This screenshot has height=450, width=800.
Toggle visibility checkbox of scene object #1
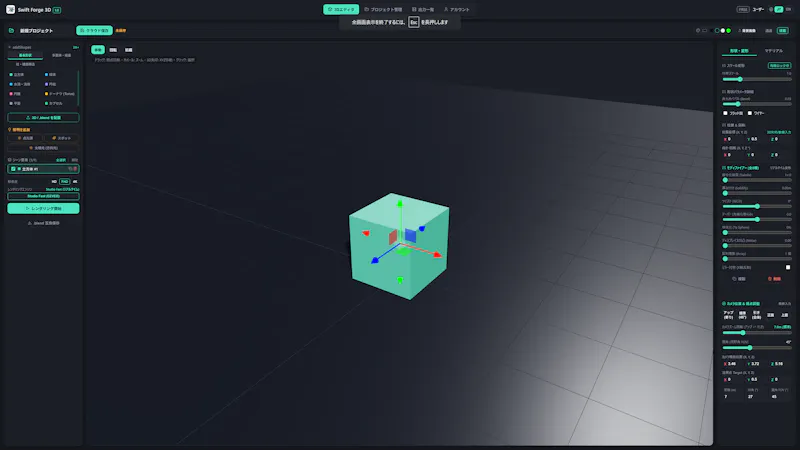13,169
